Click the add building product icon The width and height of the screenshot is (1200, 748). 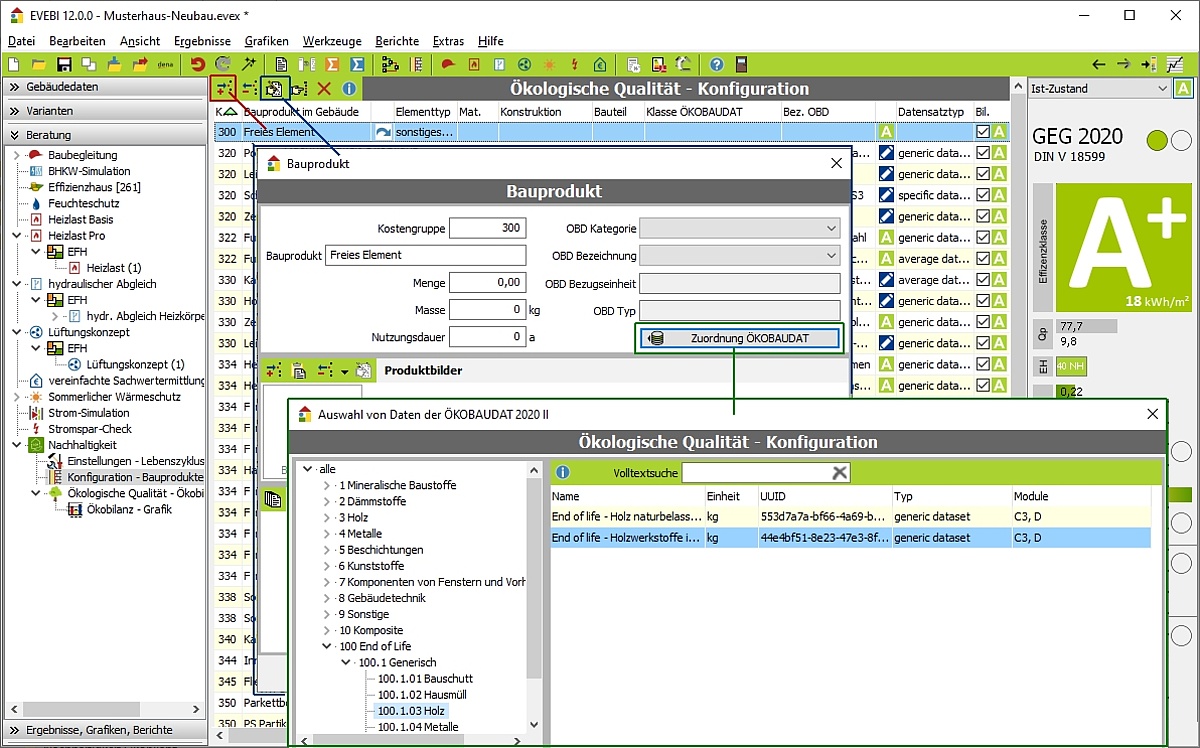(223, 89)
